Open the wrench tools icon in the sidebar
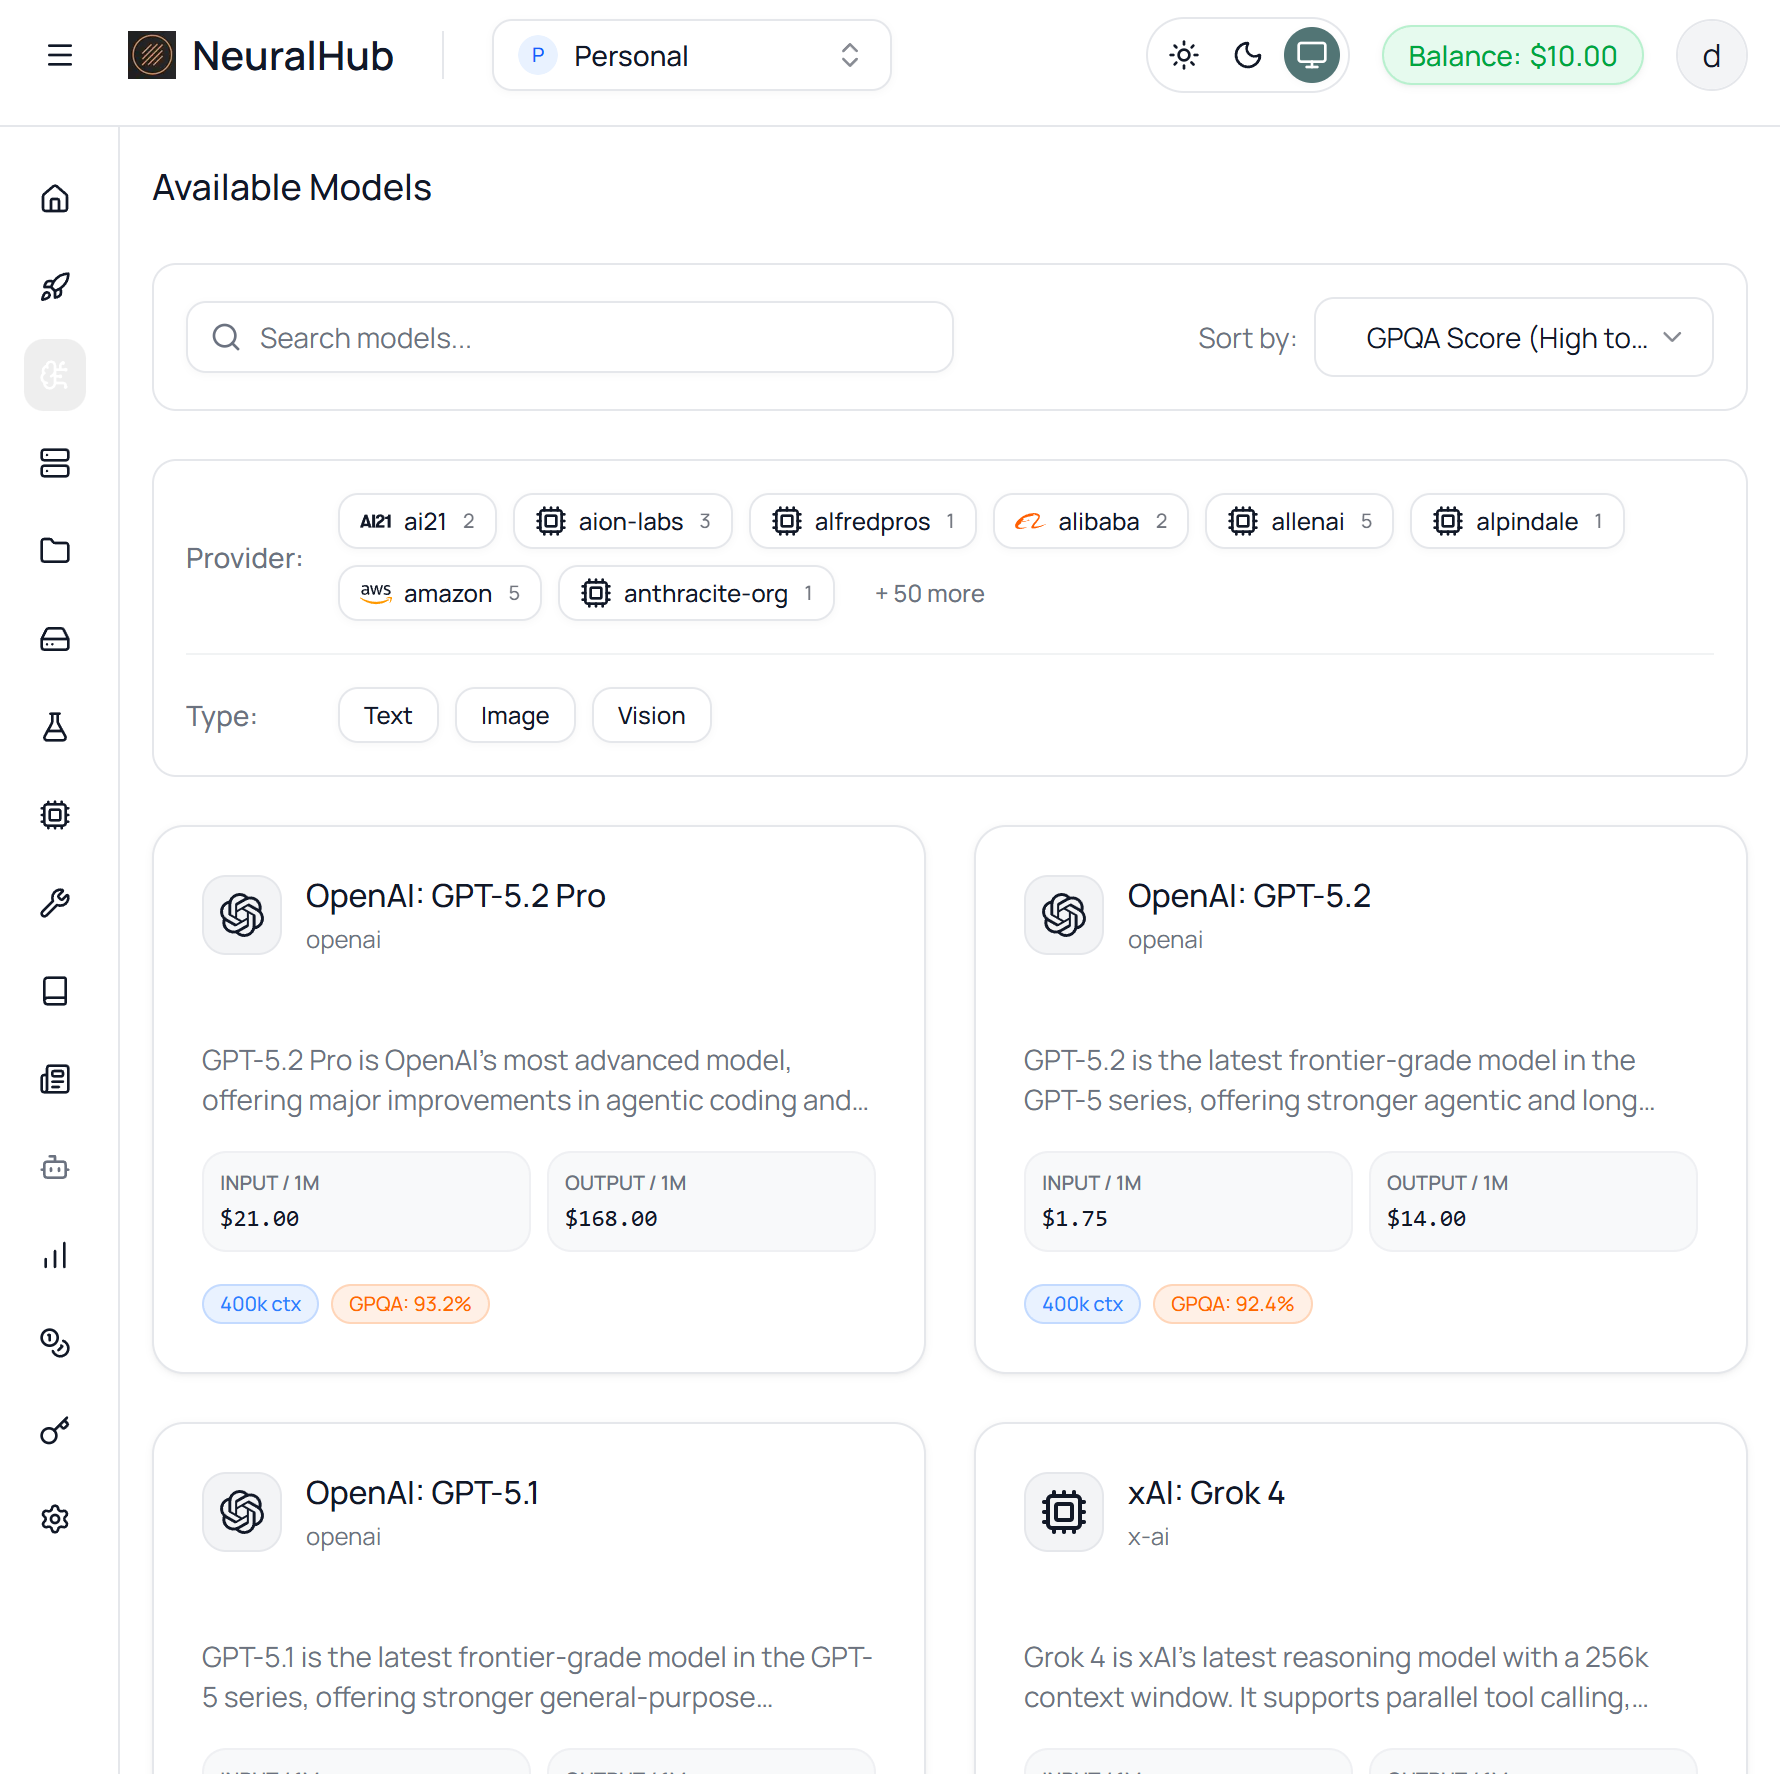 [x=55, y=901]
